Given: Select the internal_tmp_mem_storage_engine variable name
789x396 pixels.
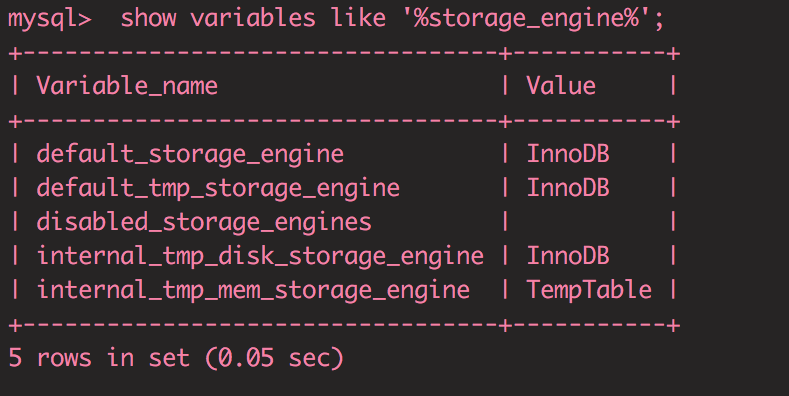Looking at the screenshot, I should [253, 290].
